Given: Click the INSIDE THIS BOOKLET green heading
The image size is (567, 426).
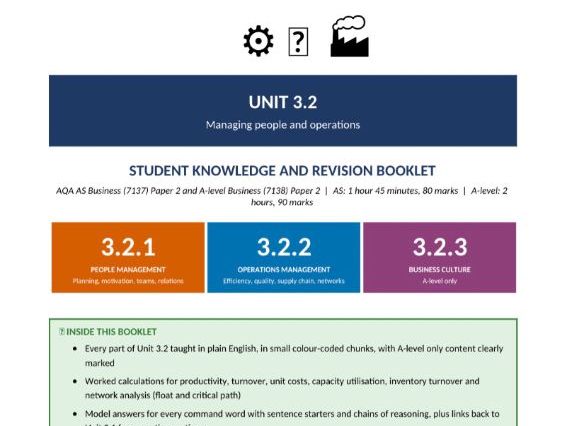Looking at the screenshot, I should 111,332.
